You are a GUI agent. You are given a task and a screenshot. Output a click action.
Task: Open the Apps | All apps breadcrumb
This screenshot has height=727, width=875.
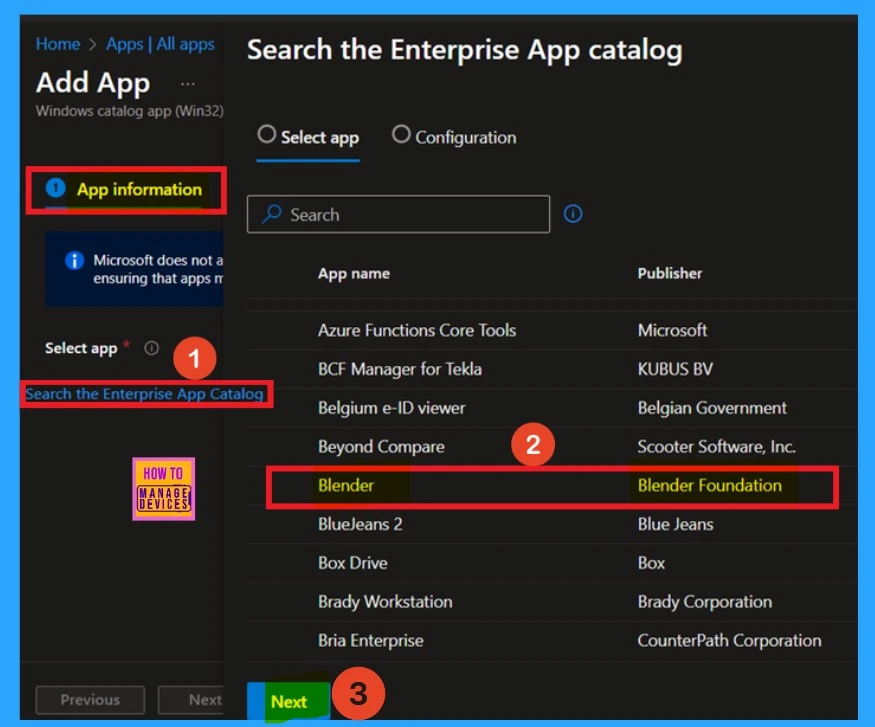160,44
